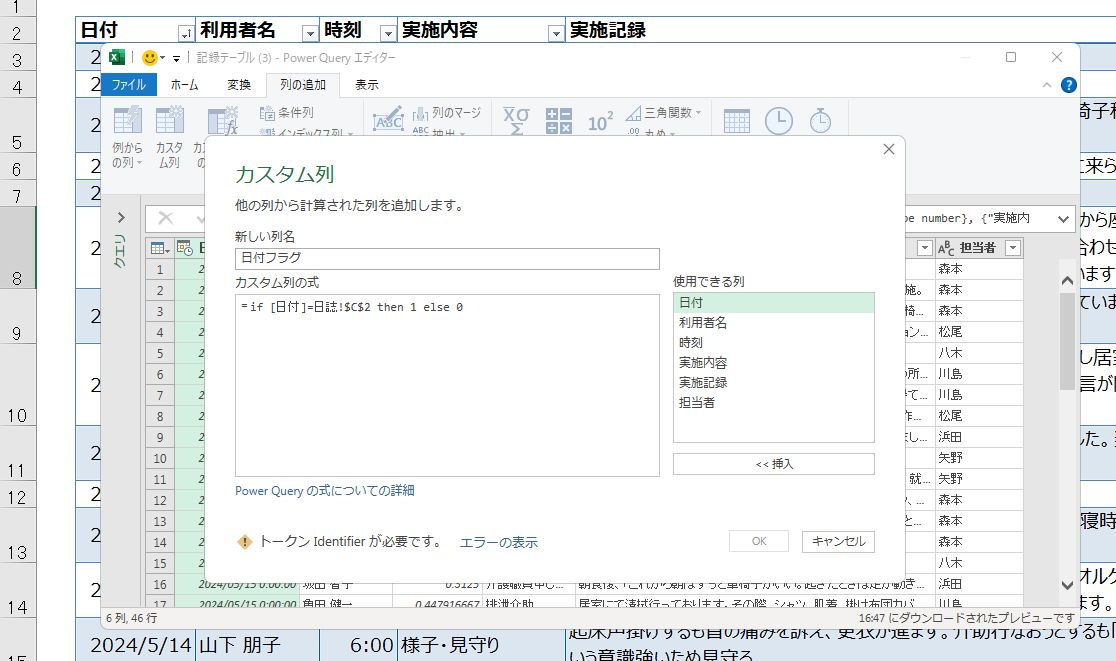
Task: Switch to the 変換 ribbon tab
Action: (239, 85)
